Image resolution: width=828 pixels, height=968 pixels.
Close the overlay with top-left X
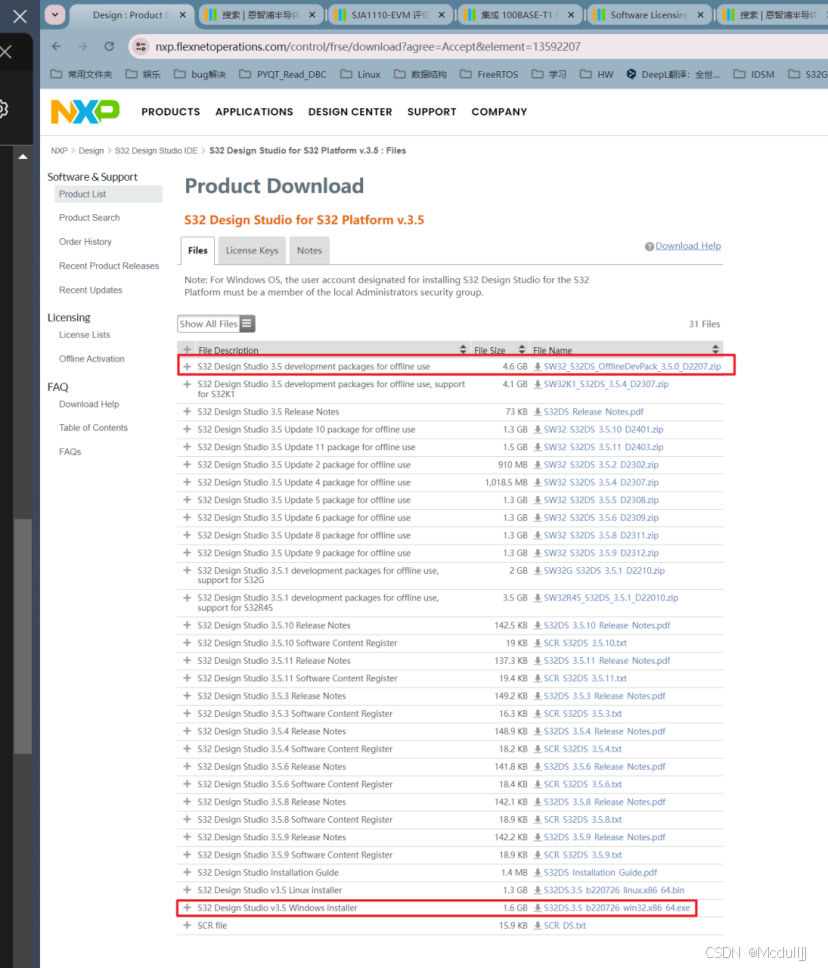pos(20,16)
